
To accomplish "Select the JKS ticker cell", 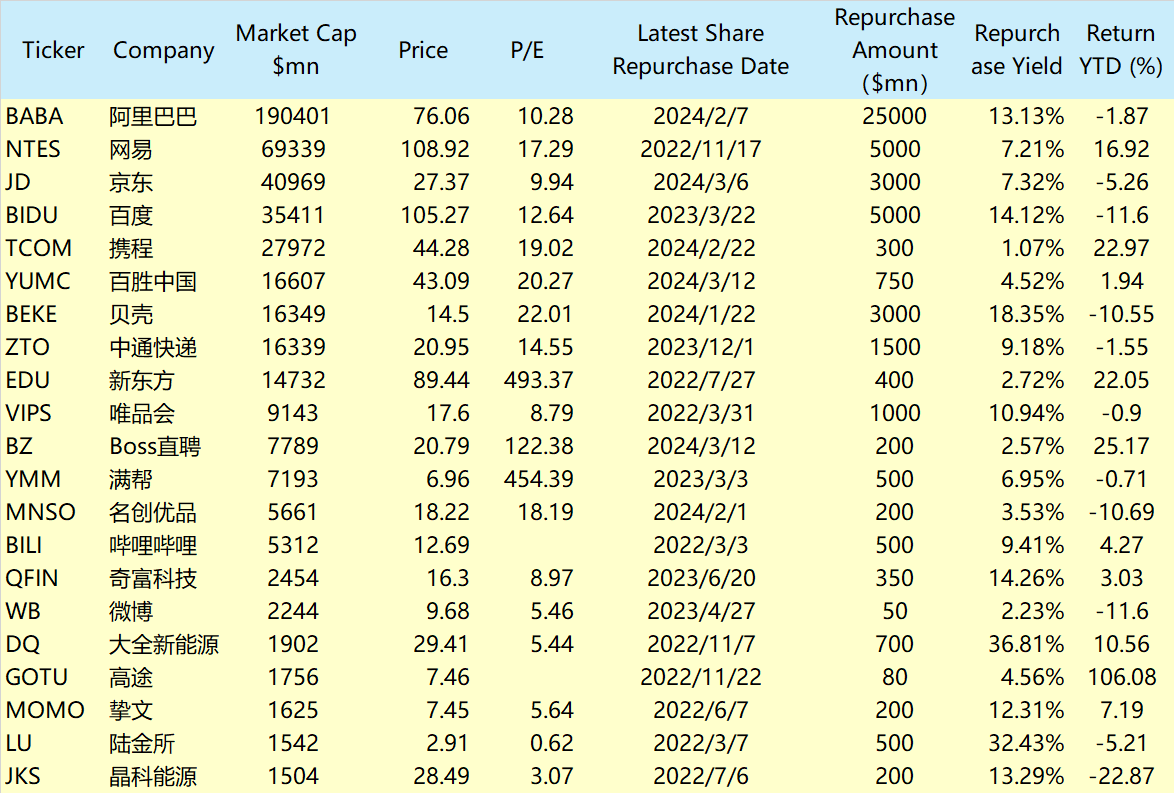I will click(x=24, y=777).
